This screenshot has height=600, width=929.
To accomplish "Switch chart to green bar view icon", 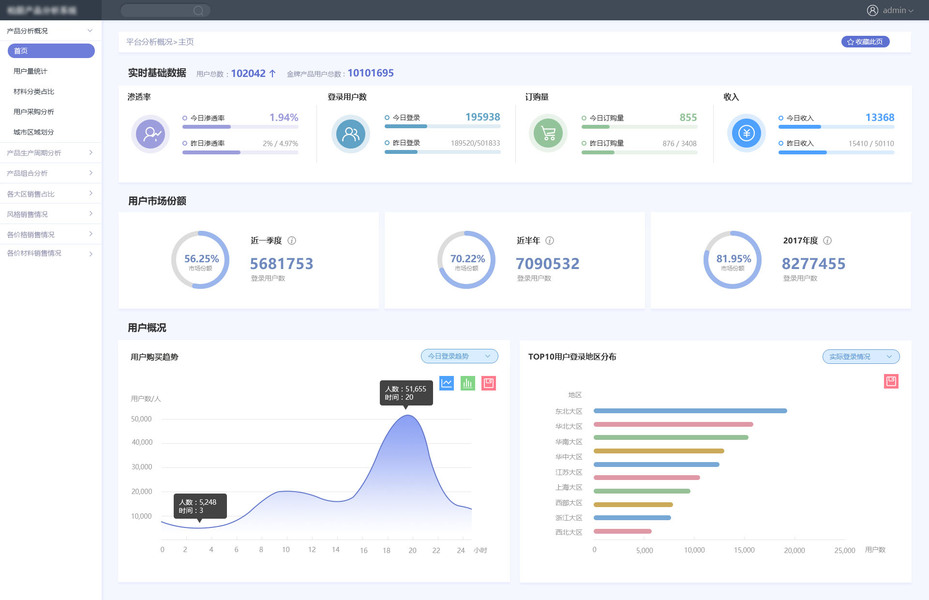I will (x=467, y=383).
